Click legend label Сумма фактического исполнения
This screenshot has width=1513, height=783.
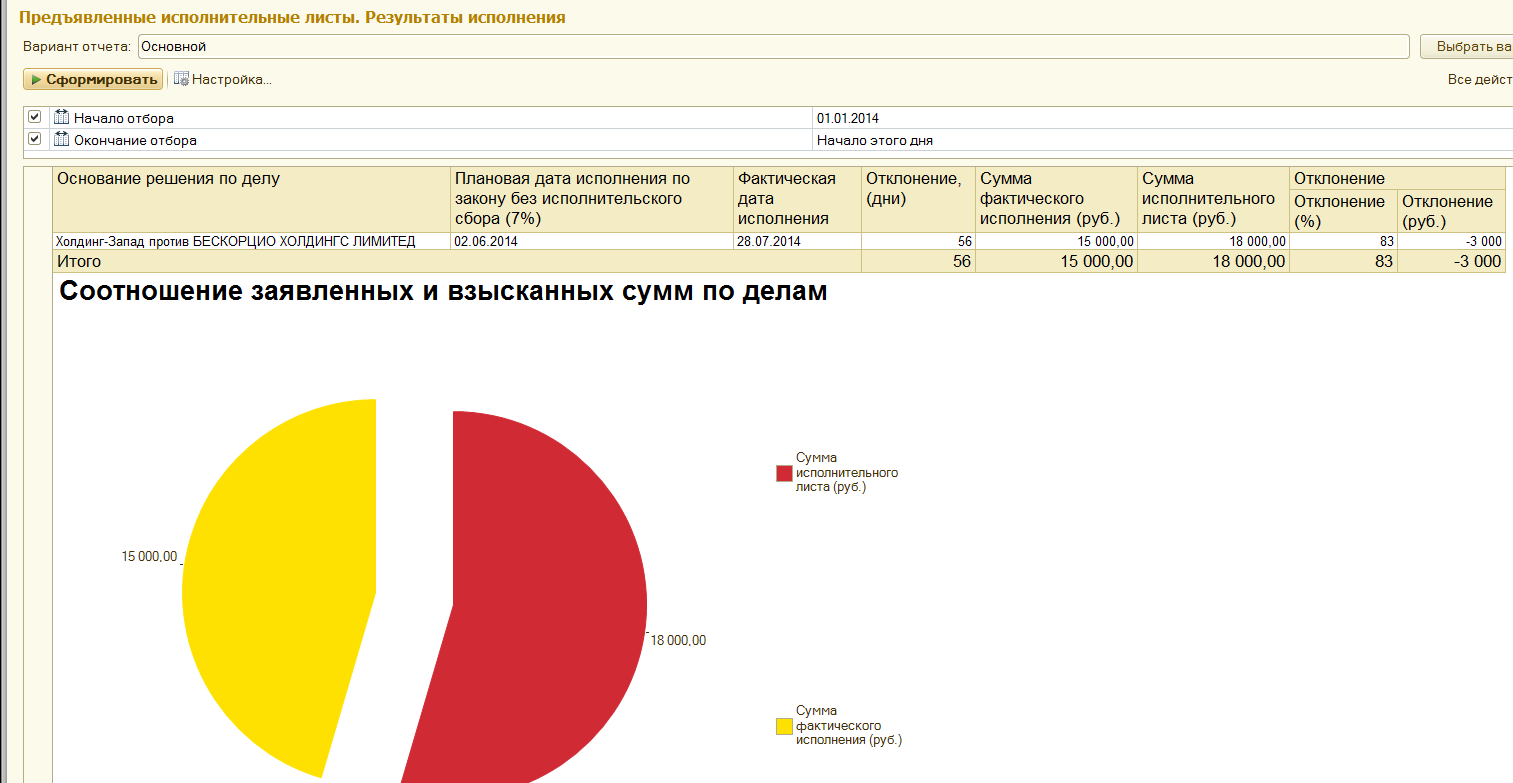click(x=848, y=726)
